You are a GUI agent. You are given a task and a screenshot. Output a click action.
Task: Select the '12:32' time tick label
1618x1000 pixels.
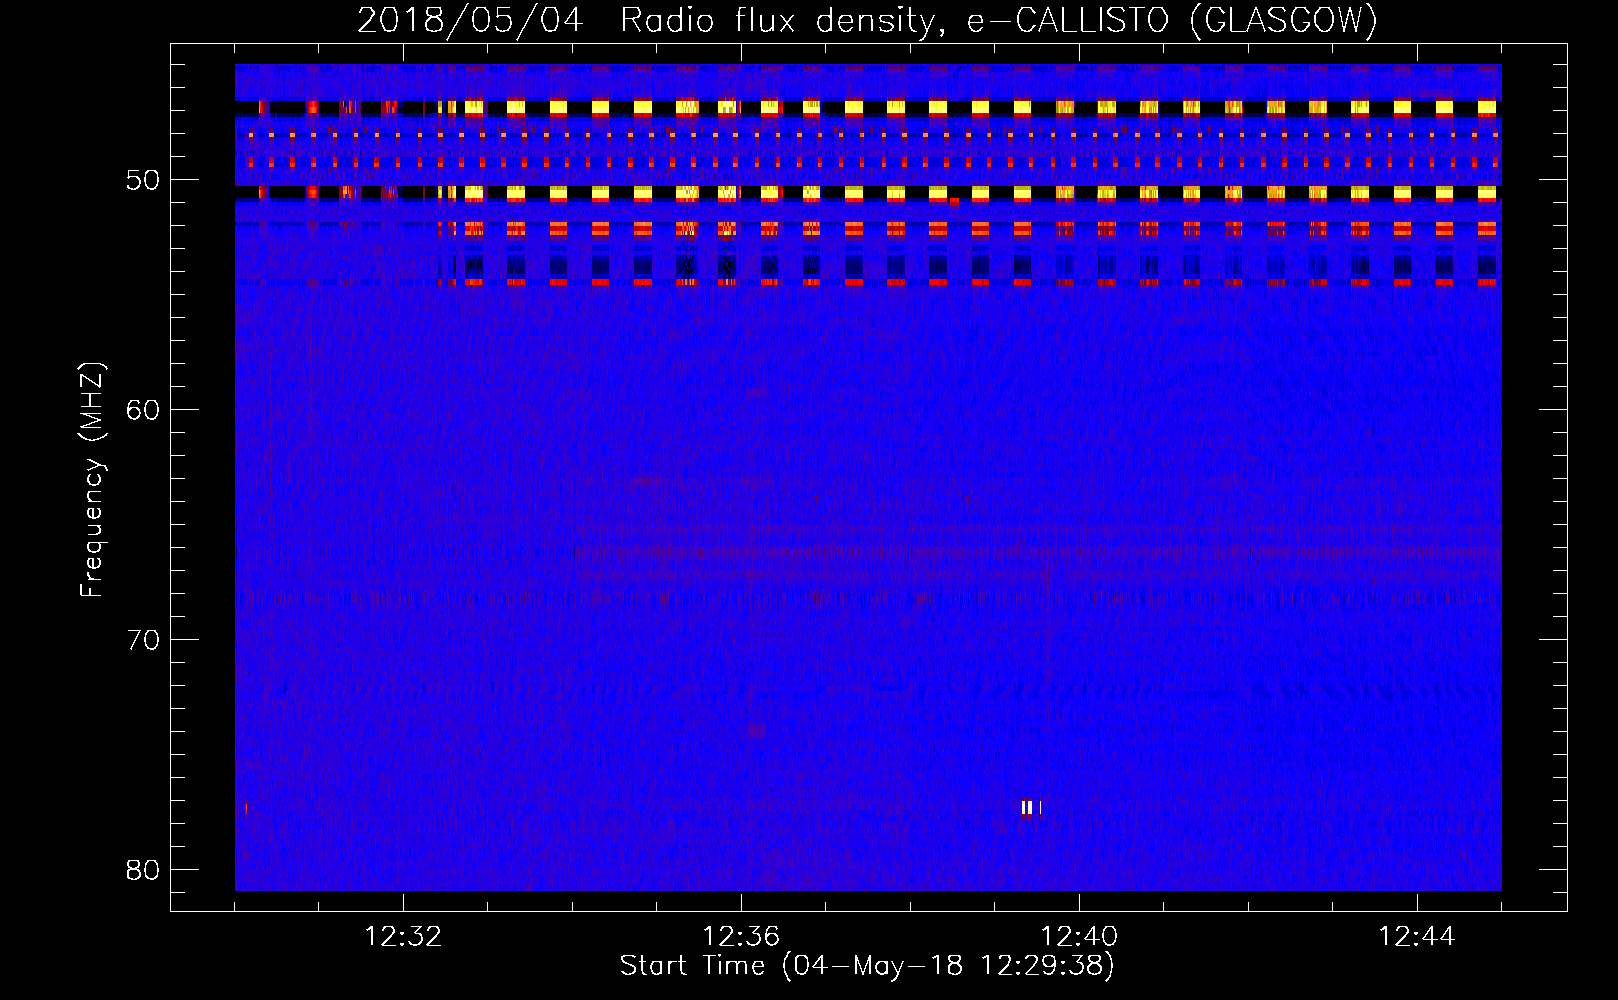coord(403,937)
